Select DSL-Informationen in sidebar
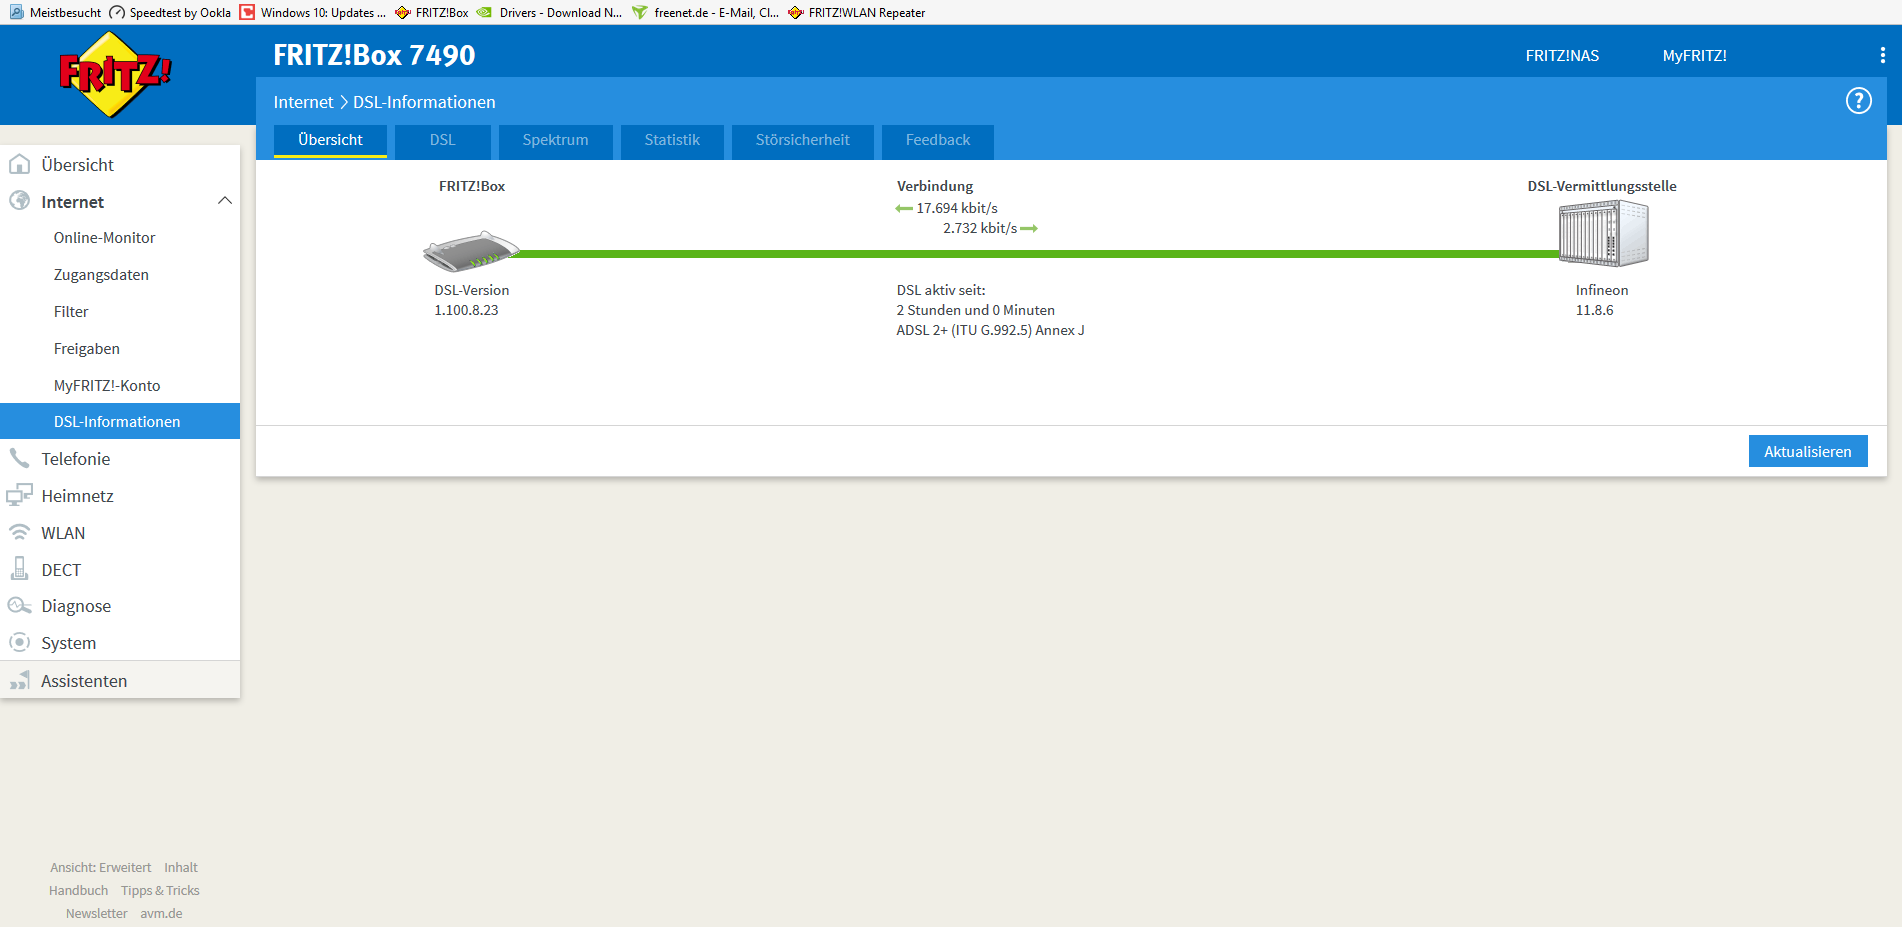The width and height of the screenshot is (1902, 927). 120,421
